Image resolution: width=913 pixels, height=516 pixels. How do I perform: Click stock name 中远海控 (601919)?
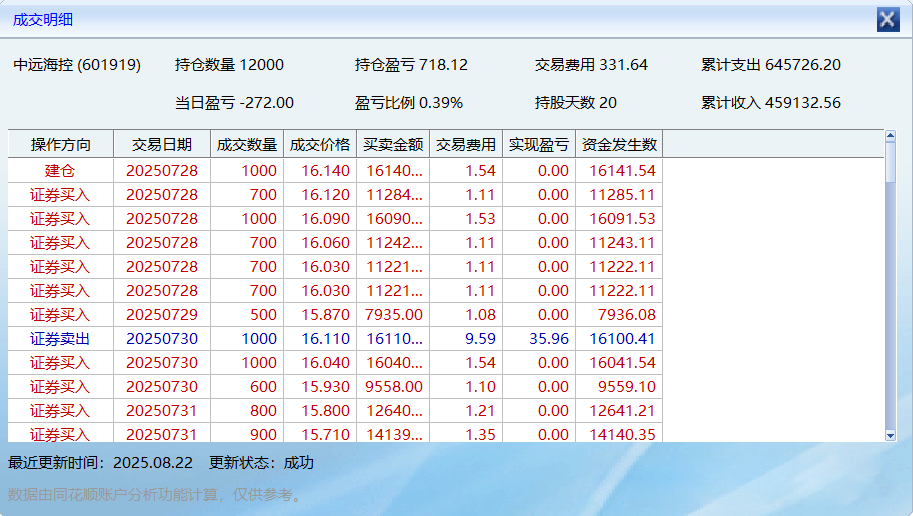(x=77, y=65)
